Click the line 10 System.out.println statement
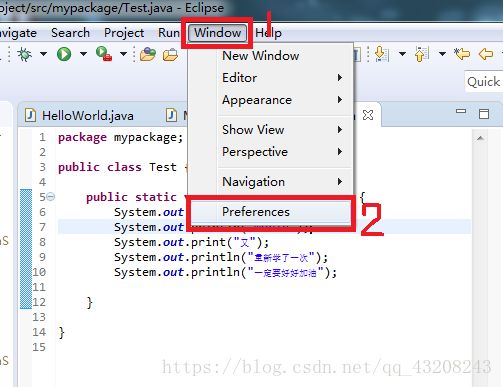The image size is (503, 387). 226,272
